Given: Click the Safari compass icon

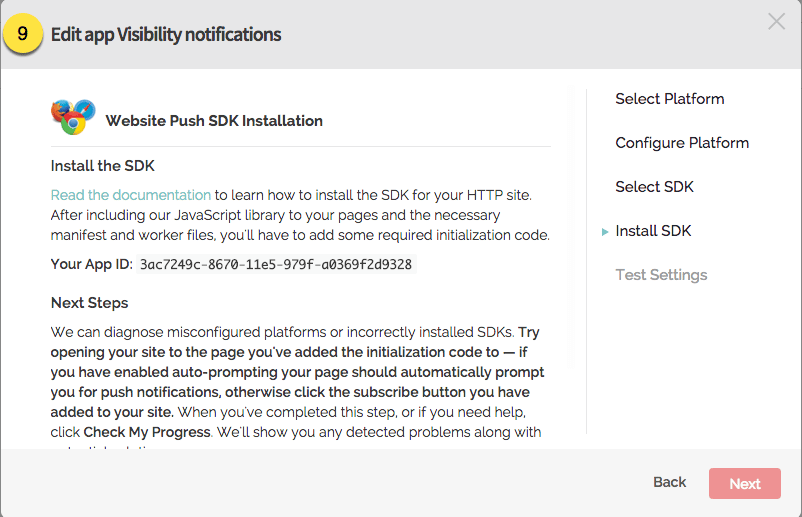Looking at the screenshot, I should (x=84, y=109).
